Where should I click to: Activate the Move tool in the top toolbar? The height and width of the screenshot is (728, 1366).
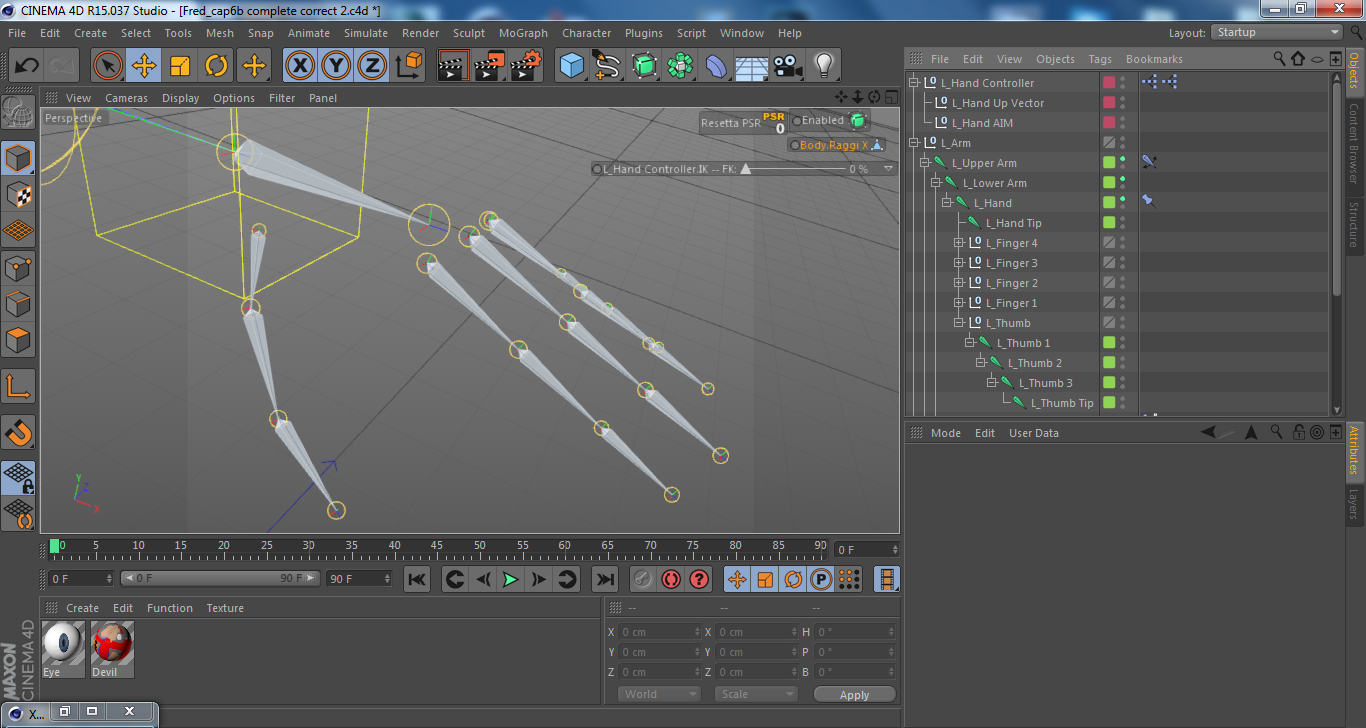(x=144, y=66)
